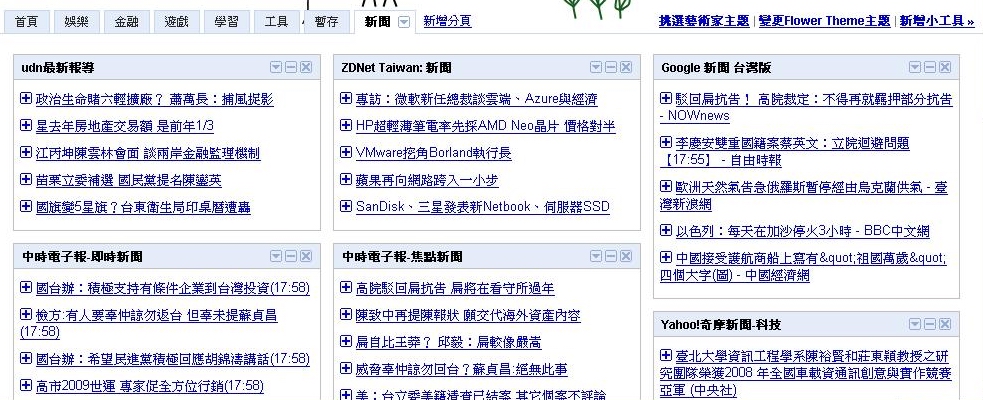Expand the 江丙坤陳雲林會面 headline plus icon
The image size is (983, 400).
(26, 152)
